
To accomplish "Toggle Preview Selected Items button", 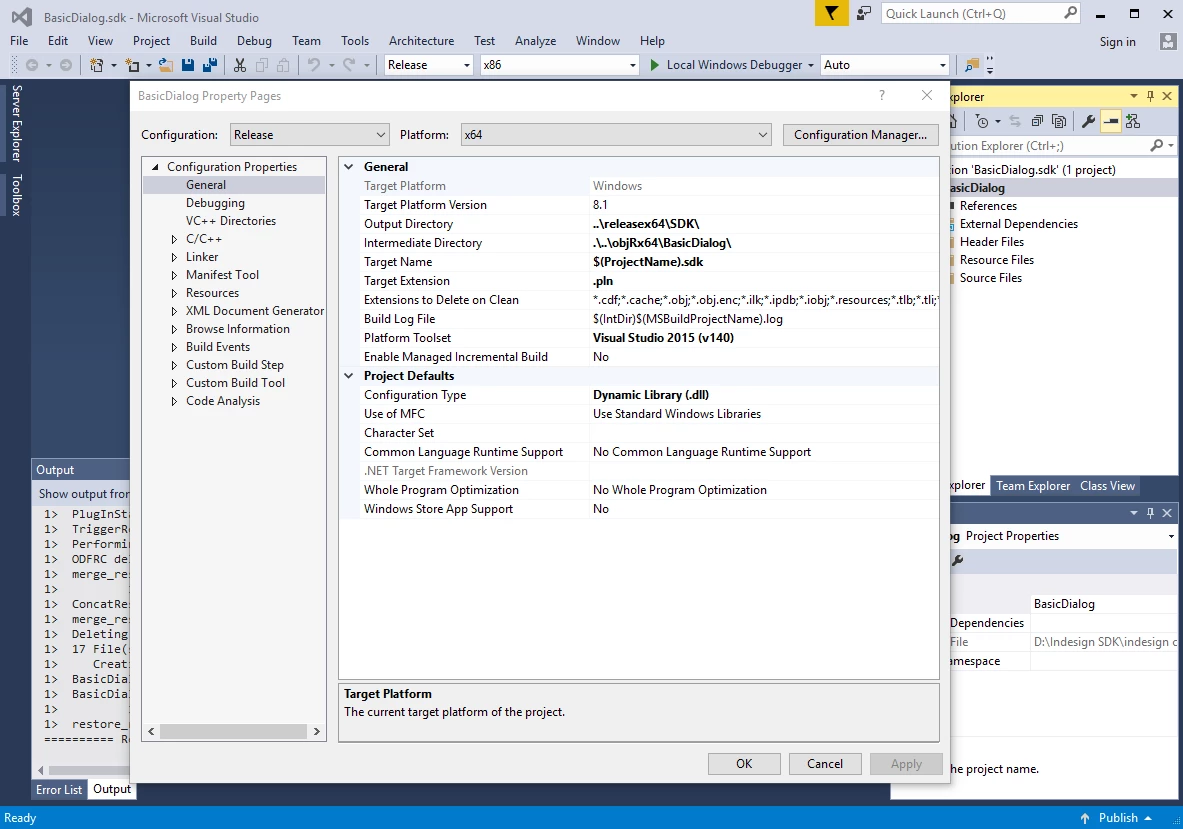I will tap(1111, 121).
